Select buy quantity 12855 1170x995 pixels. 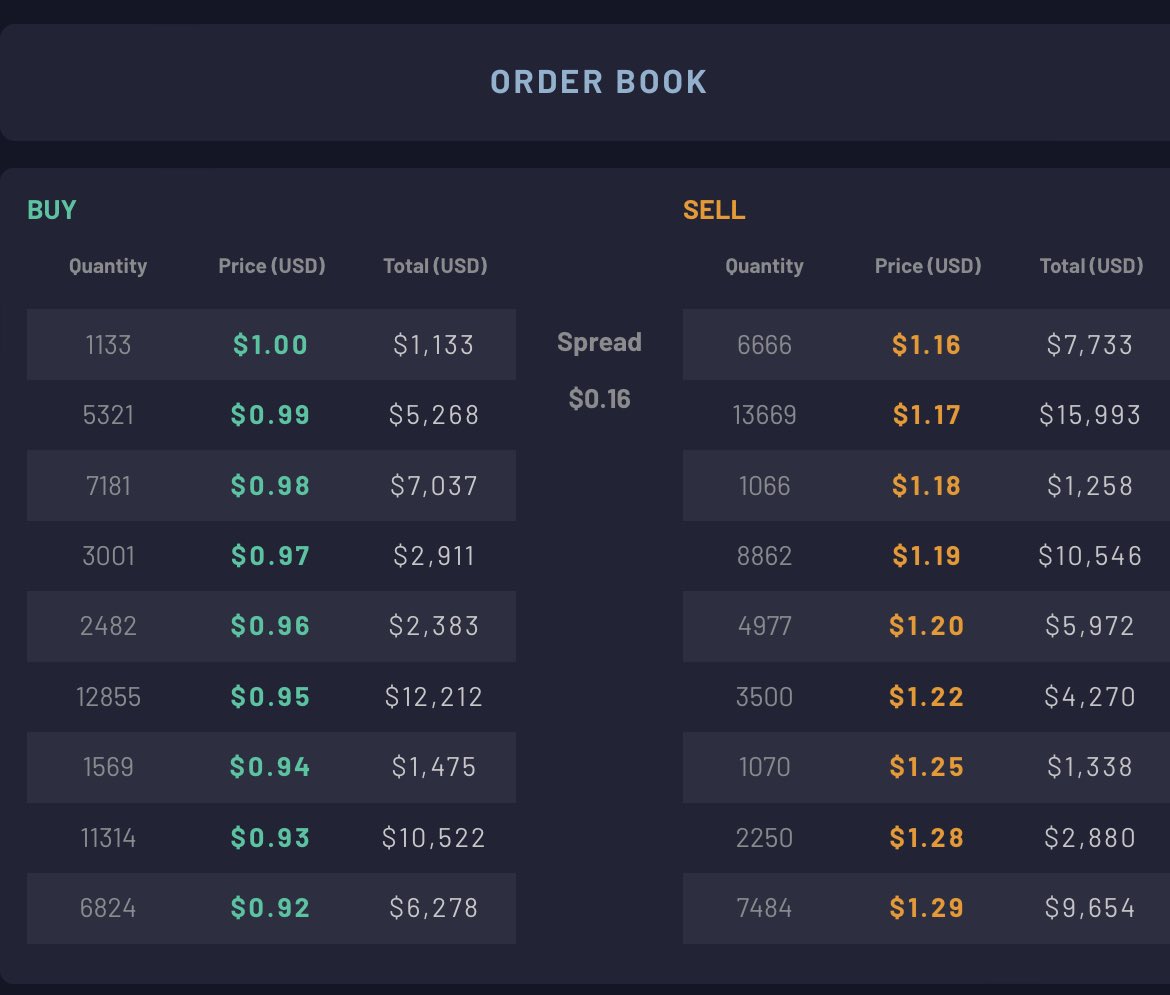(x=108, y=697)
